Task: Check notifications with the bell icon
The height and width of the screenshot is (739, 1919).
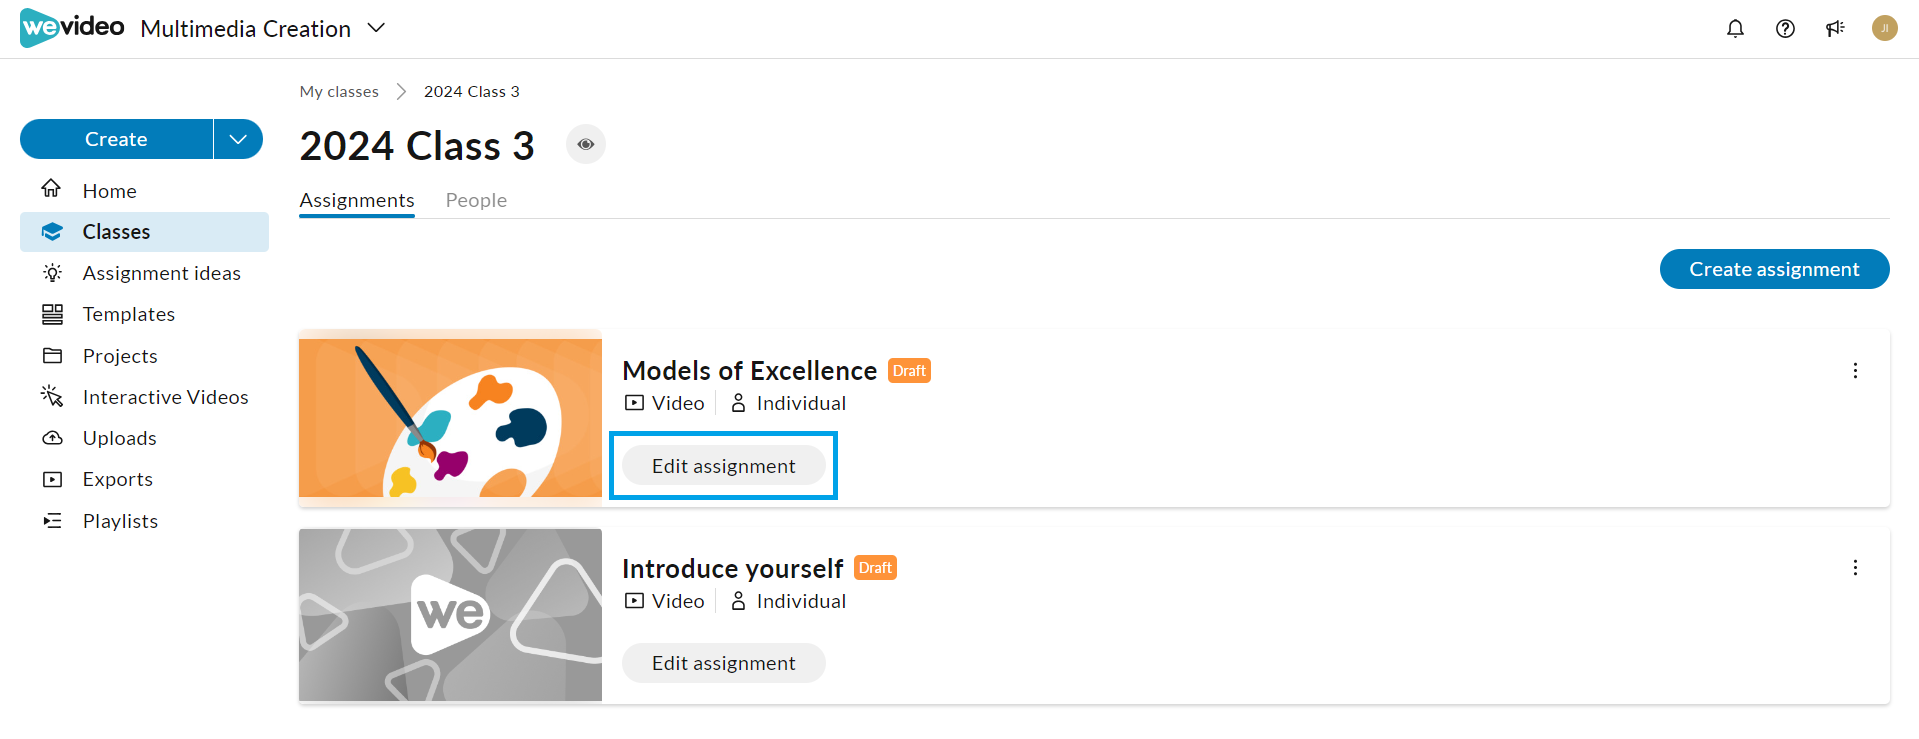Action: tap(1734, 28)
